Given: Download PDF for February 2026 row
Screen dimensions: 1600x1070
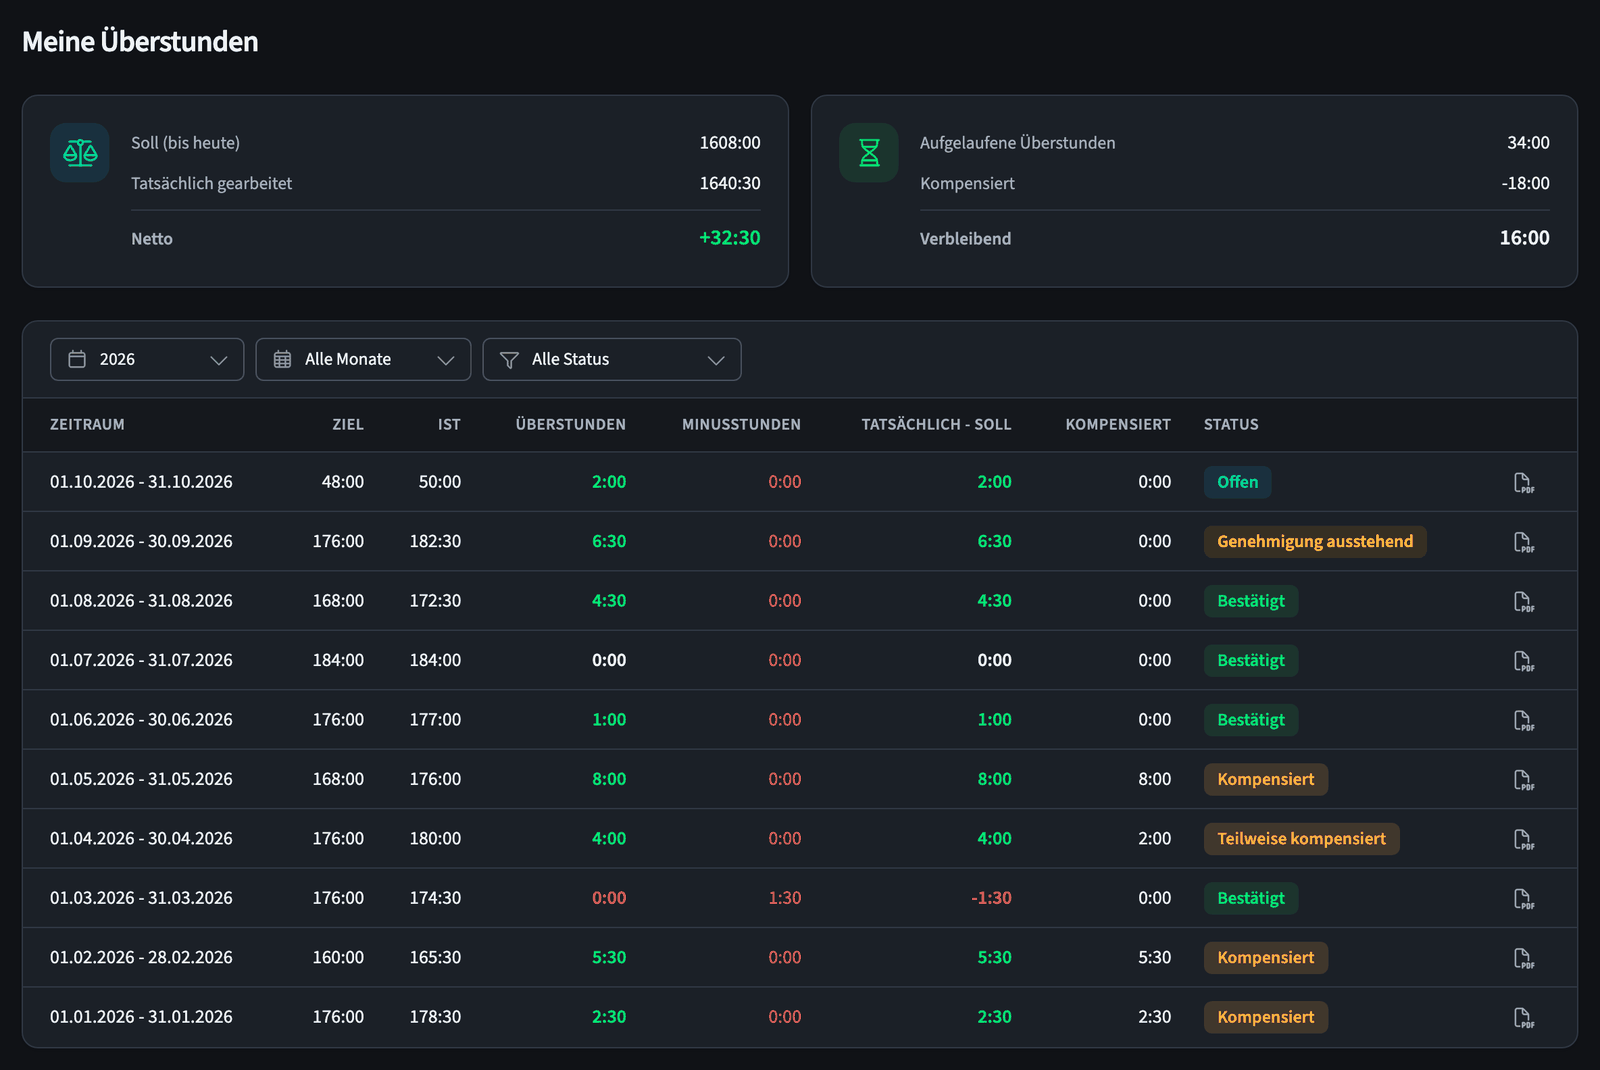Looking at the screenshot, I should coord(1523,958).
